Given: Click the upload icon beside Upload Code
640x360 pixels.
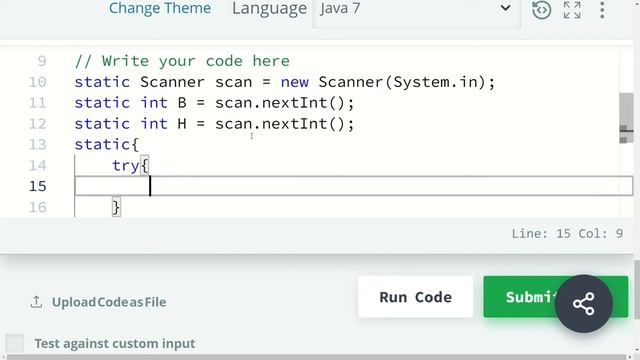Looking at the screenshot, I should [x=36, y=302].
